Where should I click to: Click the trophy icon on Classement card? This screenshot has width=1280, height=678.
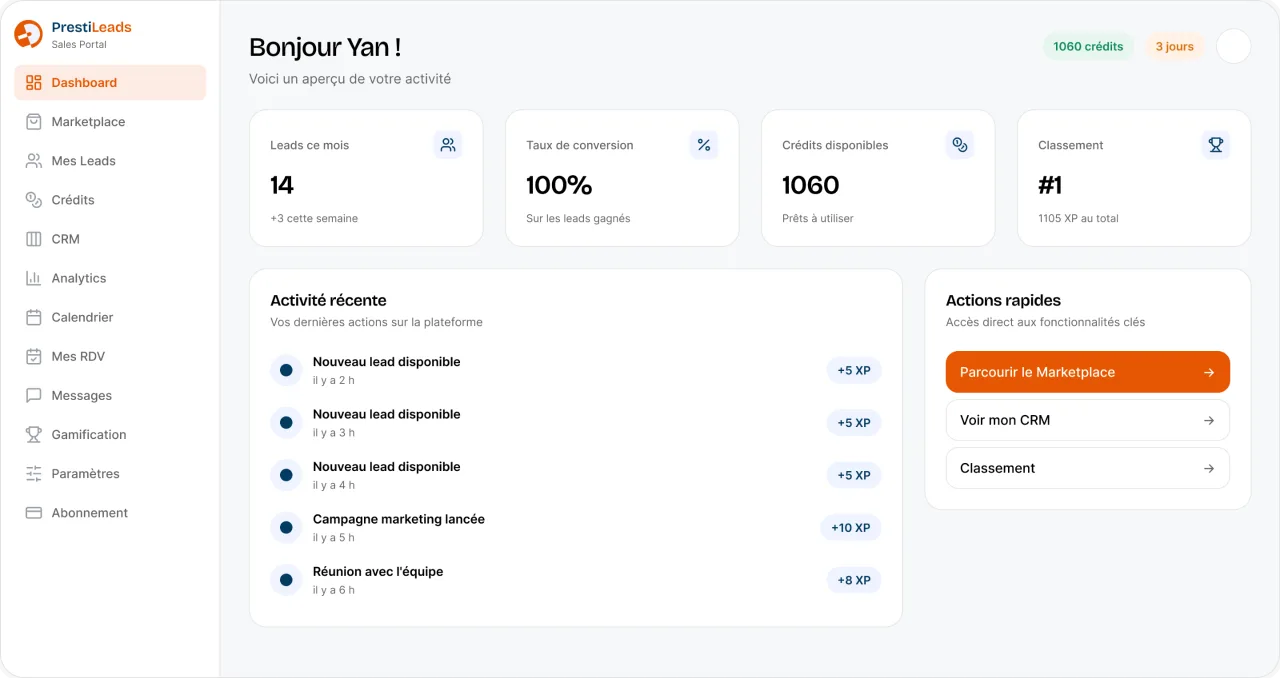1216,145
